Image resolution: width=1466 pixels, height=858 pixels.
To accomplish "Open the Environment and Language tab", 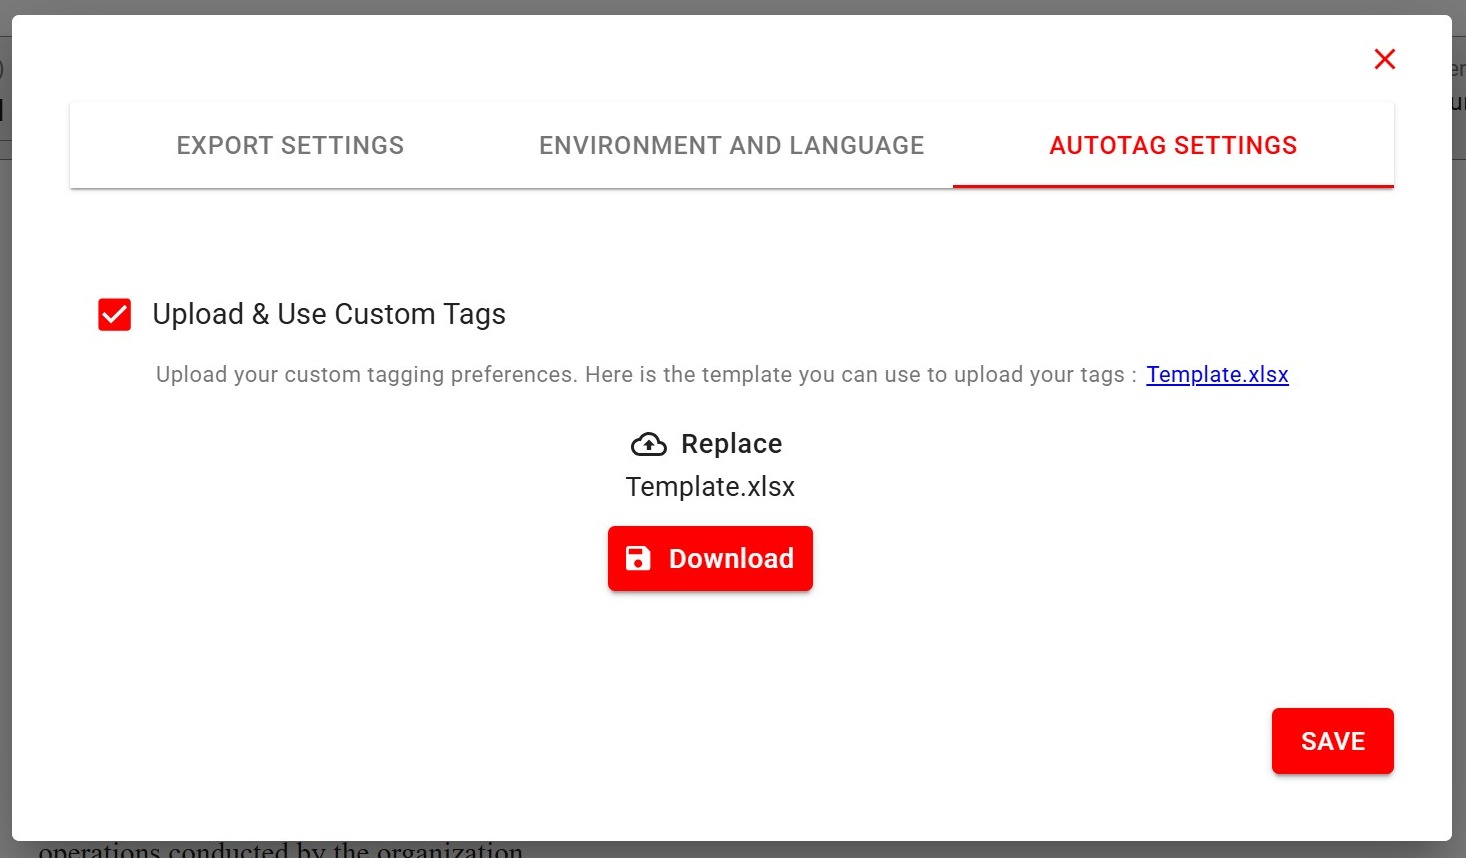I will (x=731, y=146).
